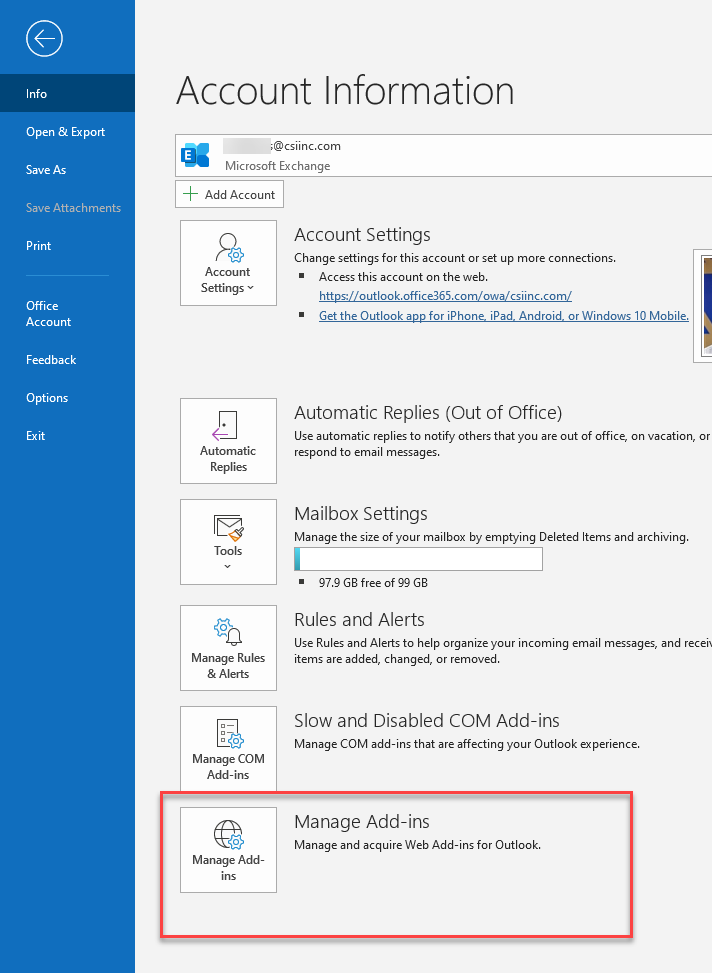Choose Save As from the sidebar
The image size is (712, 973).
tap(46, 170)
